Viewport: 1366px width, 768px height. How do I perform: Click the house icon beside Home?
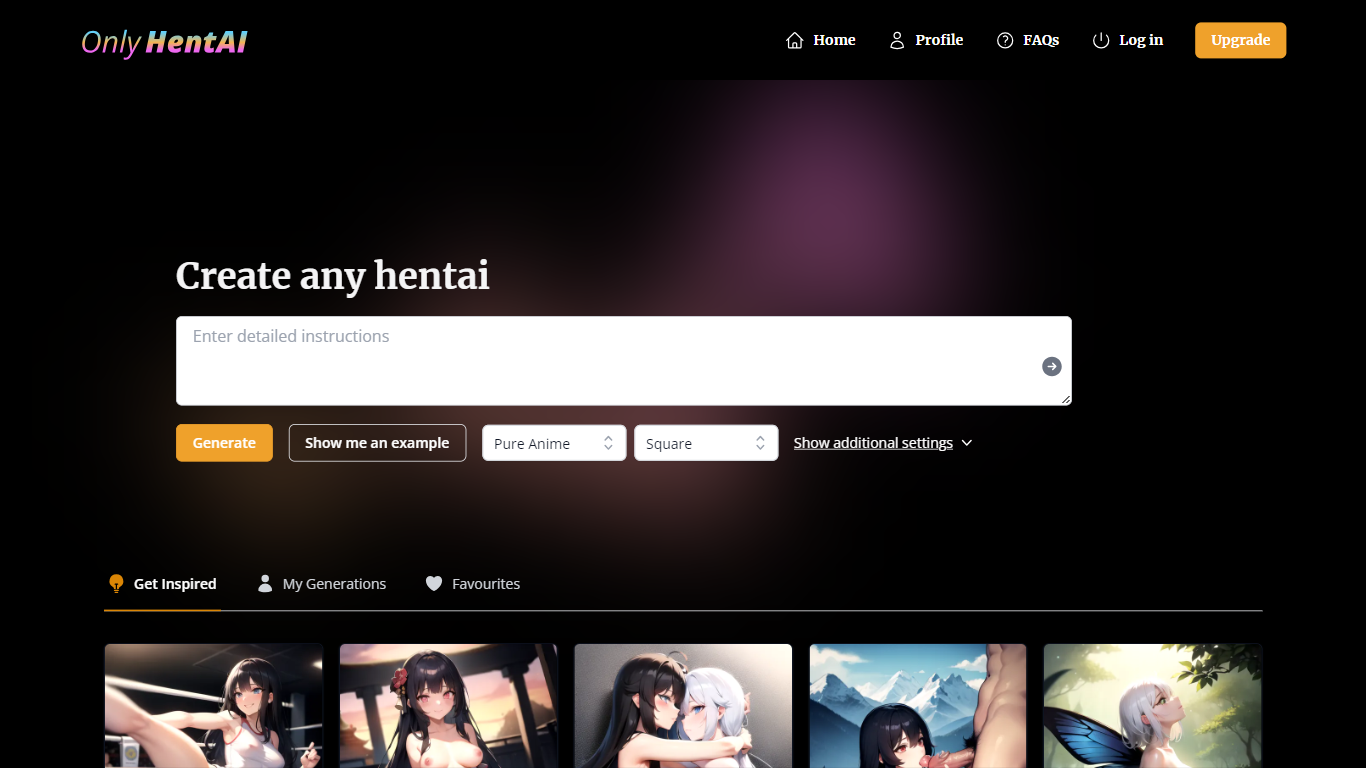(x=795, y=41)
